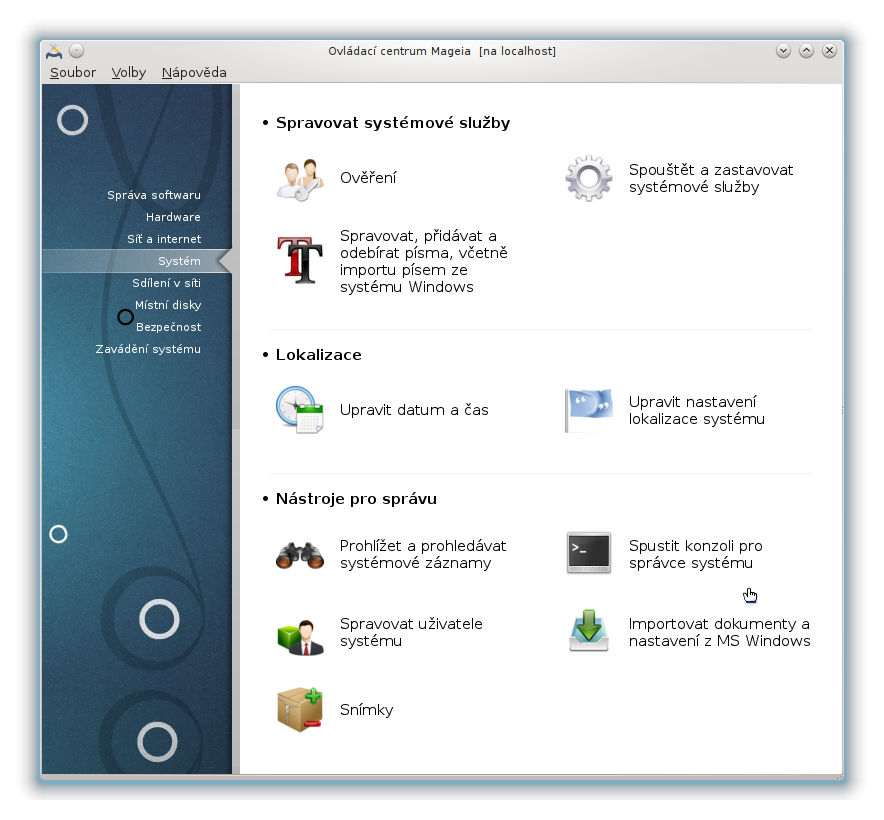Click the binoculars system logs icon
Screen dimensions: 884x820
click(300, 554)
